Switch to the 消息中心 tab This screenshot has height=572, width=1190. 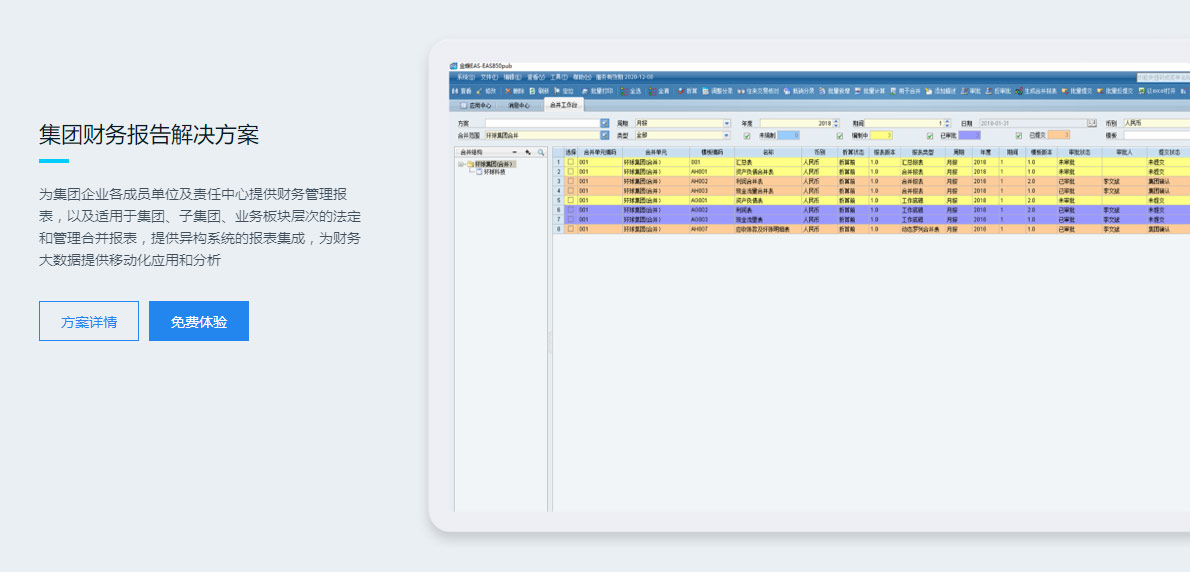pyautogui.click(x=518, y=105)
